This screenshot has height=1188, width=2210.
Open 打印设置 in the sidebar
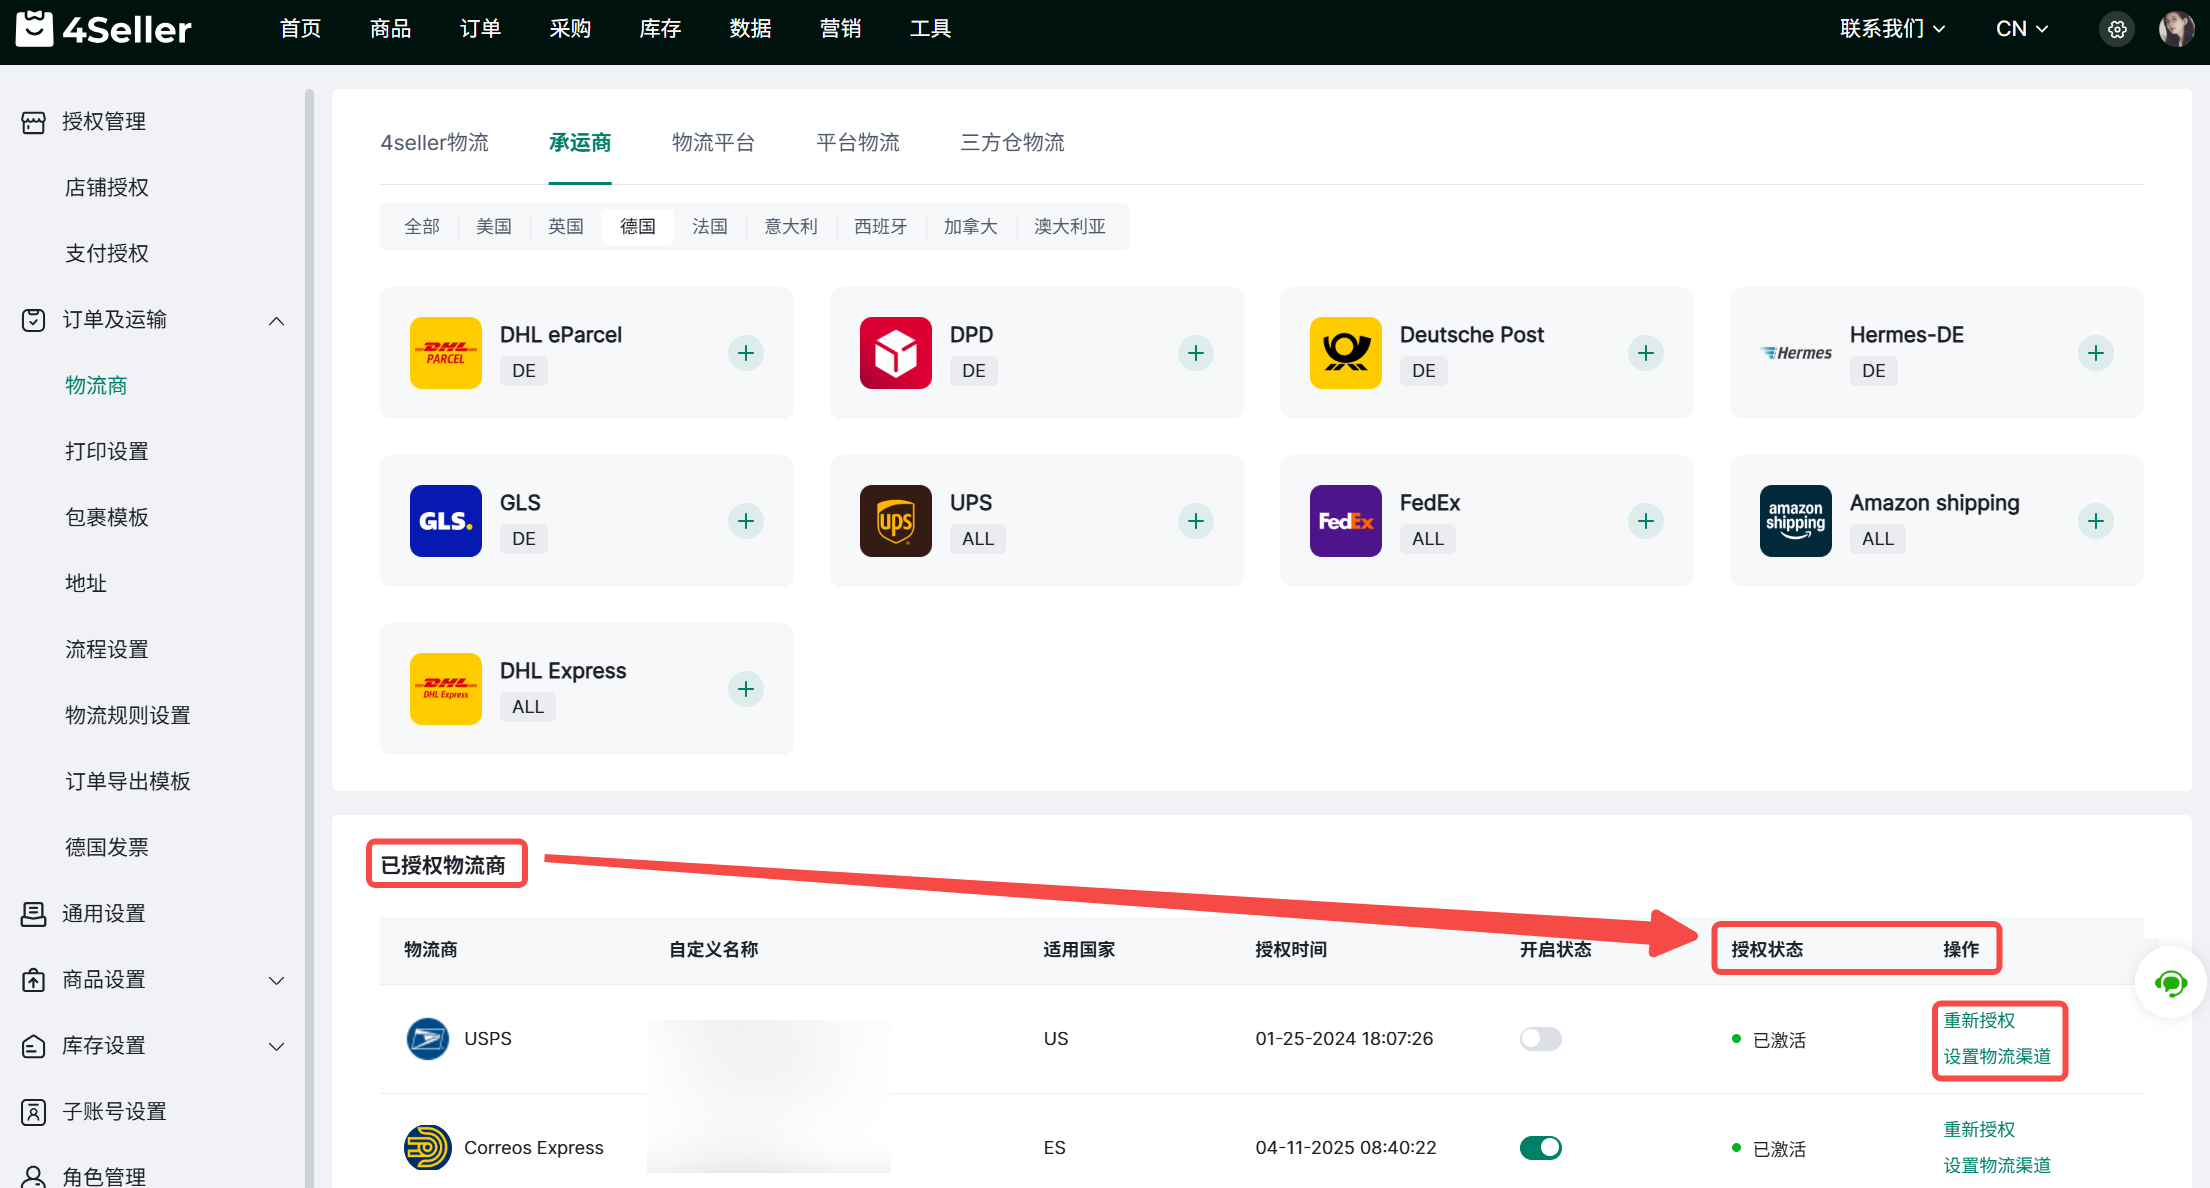click(107, 452)
